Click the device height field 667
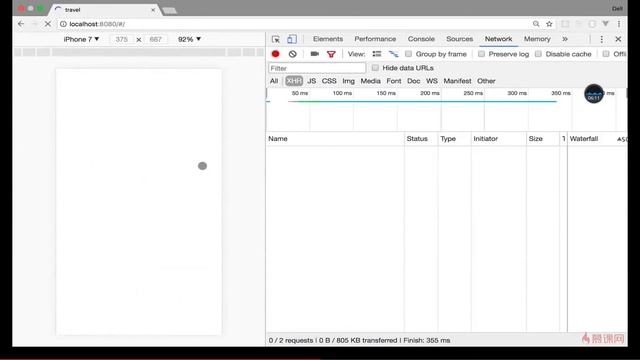Screen dimensions: 640x360 [x=156, y=39]
